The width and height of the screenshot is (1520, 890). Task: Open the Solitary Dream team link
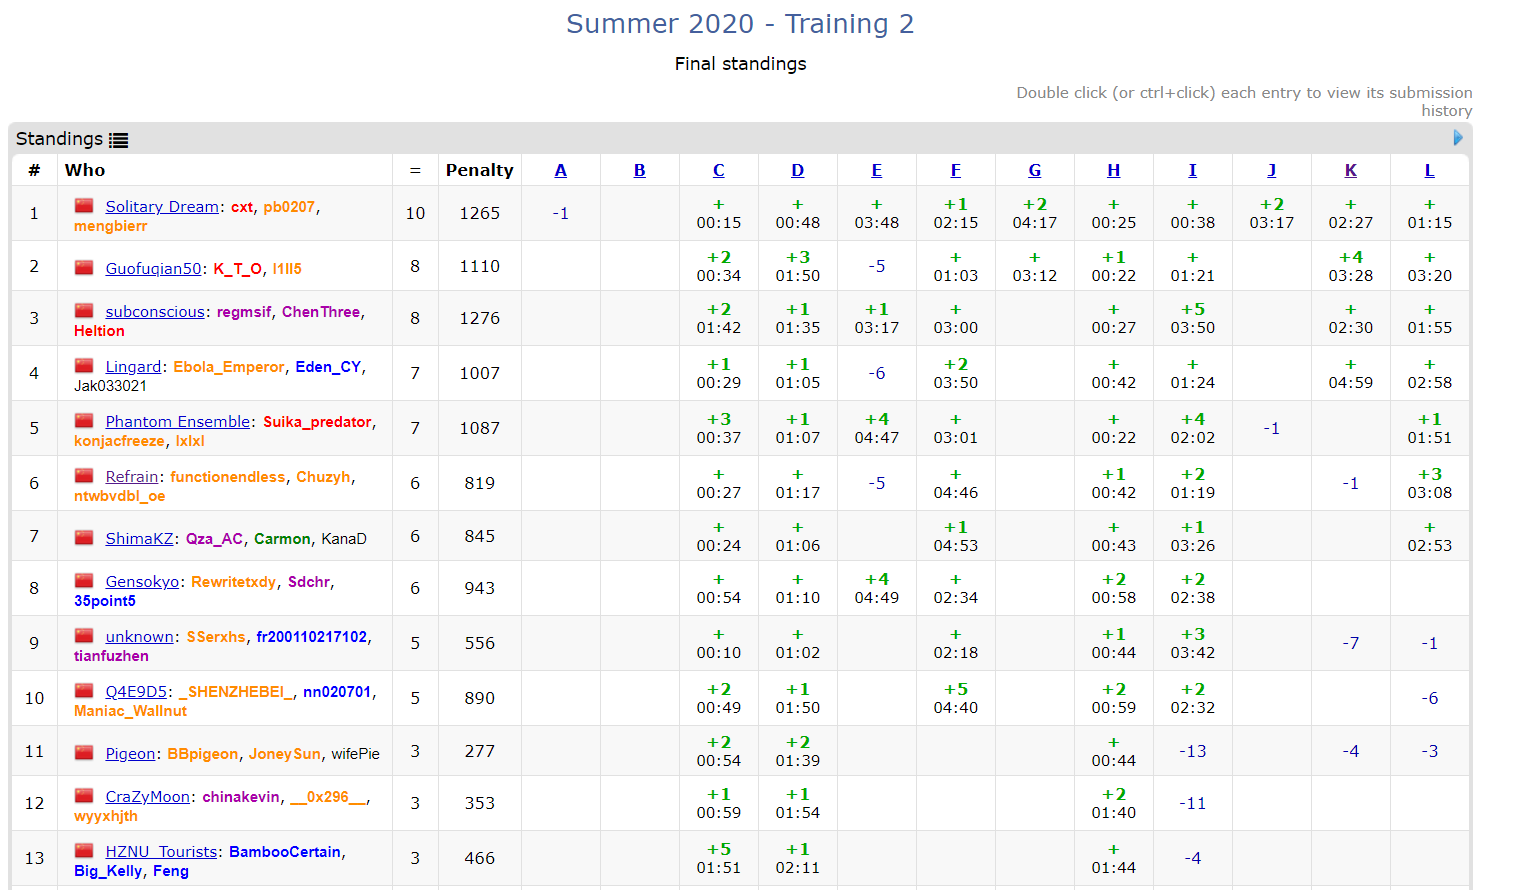(162, 207)
